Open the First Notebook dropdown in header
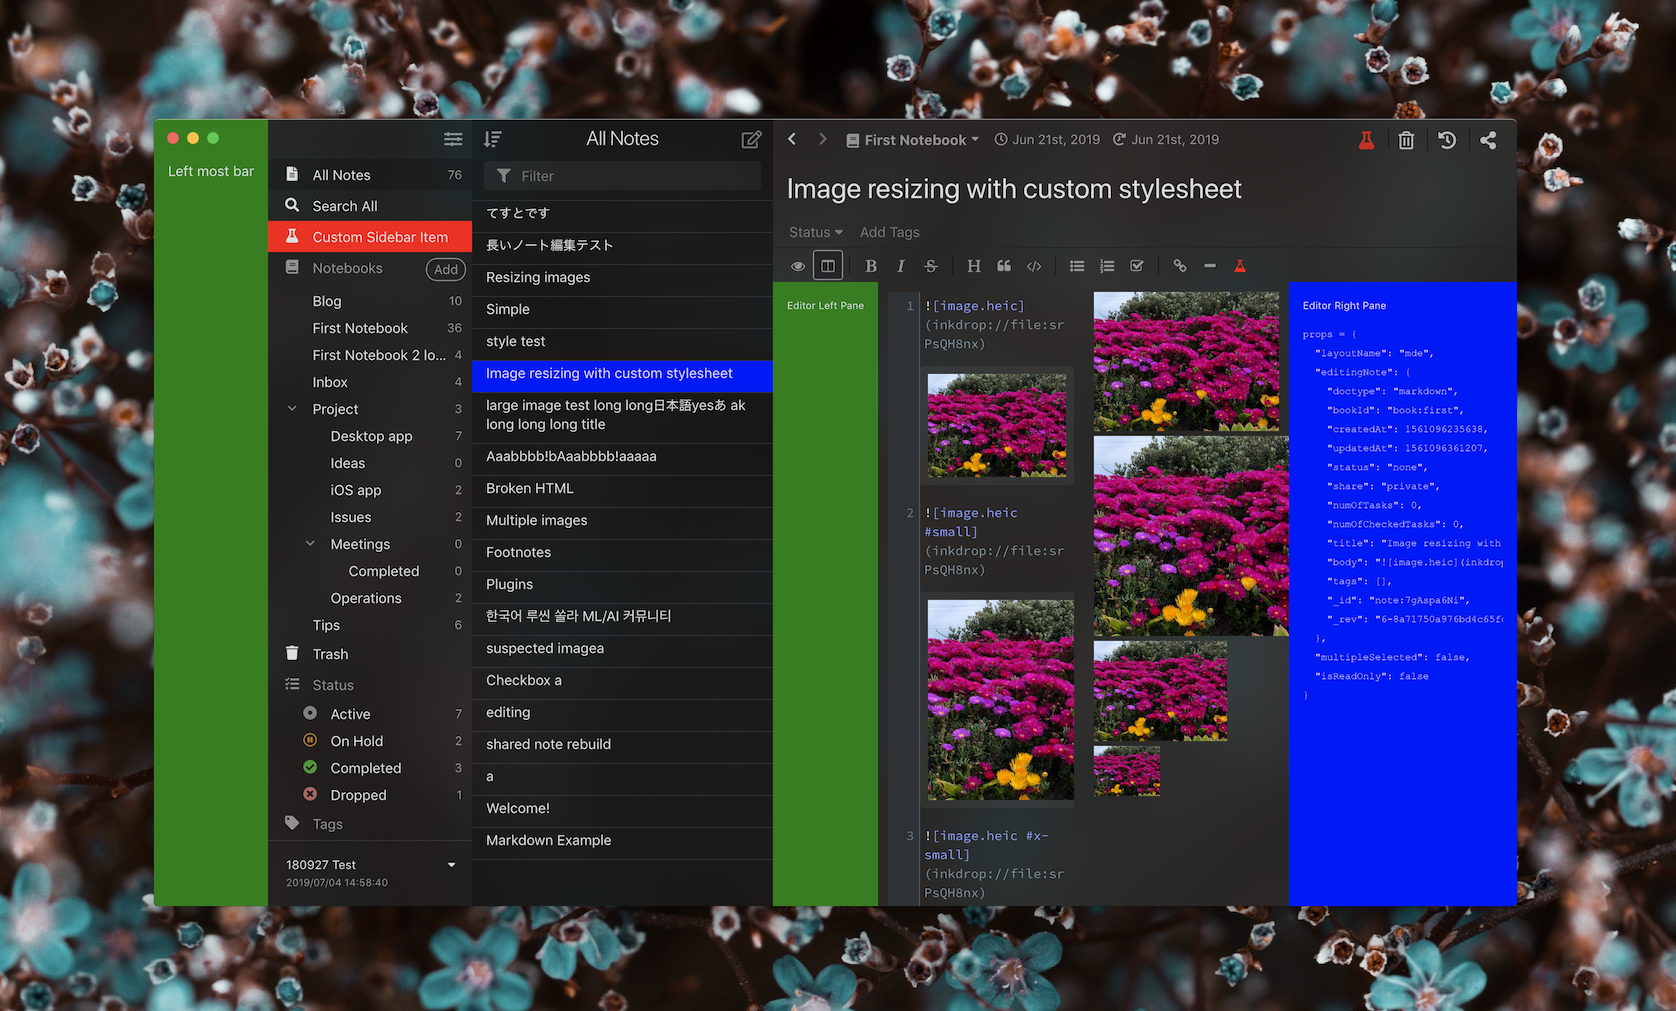The image size is (1676, 1011). coord(913,140)
